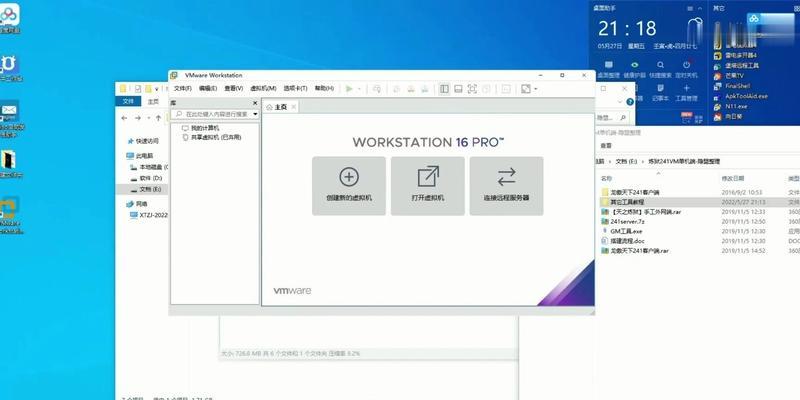Select 网络 in Explorer navigation

(137, 204)
